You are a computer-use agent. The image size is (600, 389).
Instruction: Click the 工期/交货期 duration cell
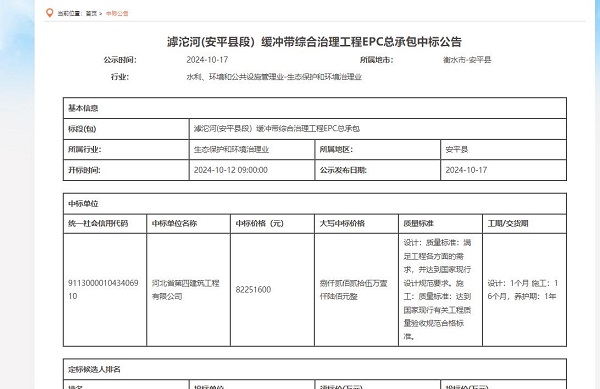[524, 290]
